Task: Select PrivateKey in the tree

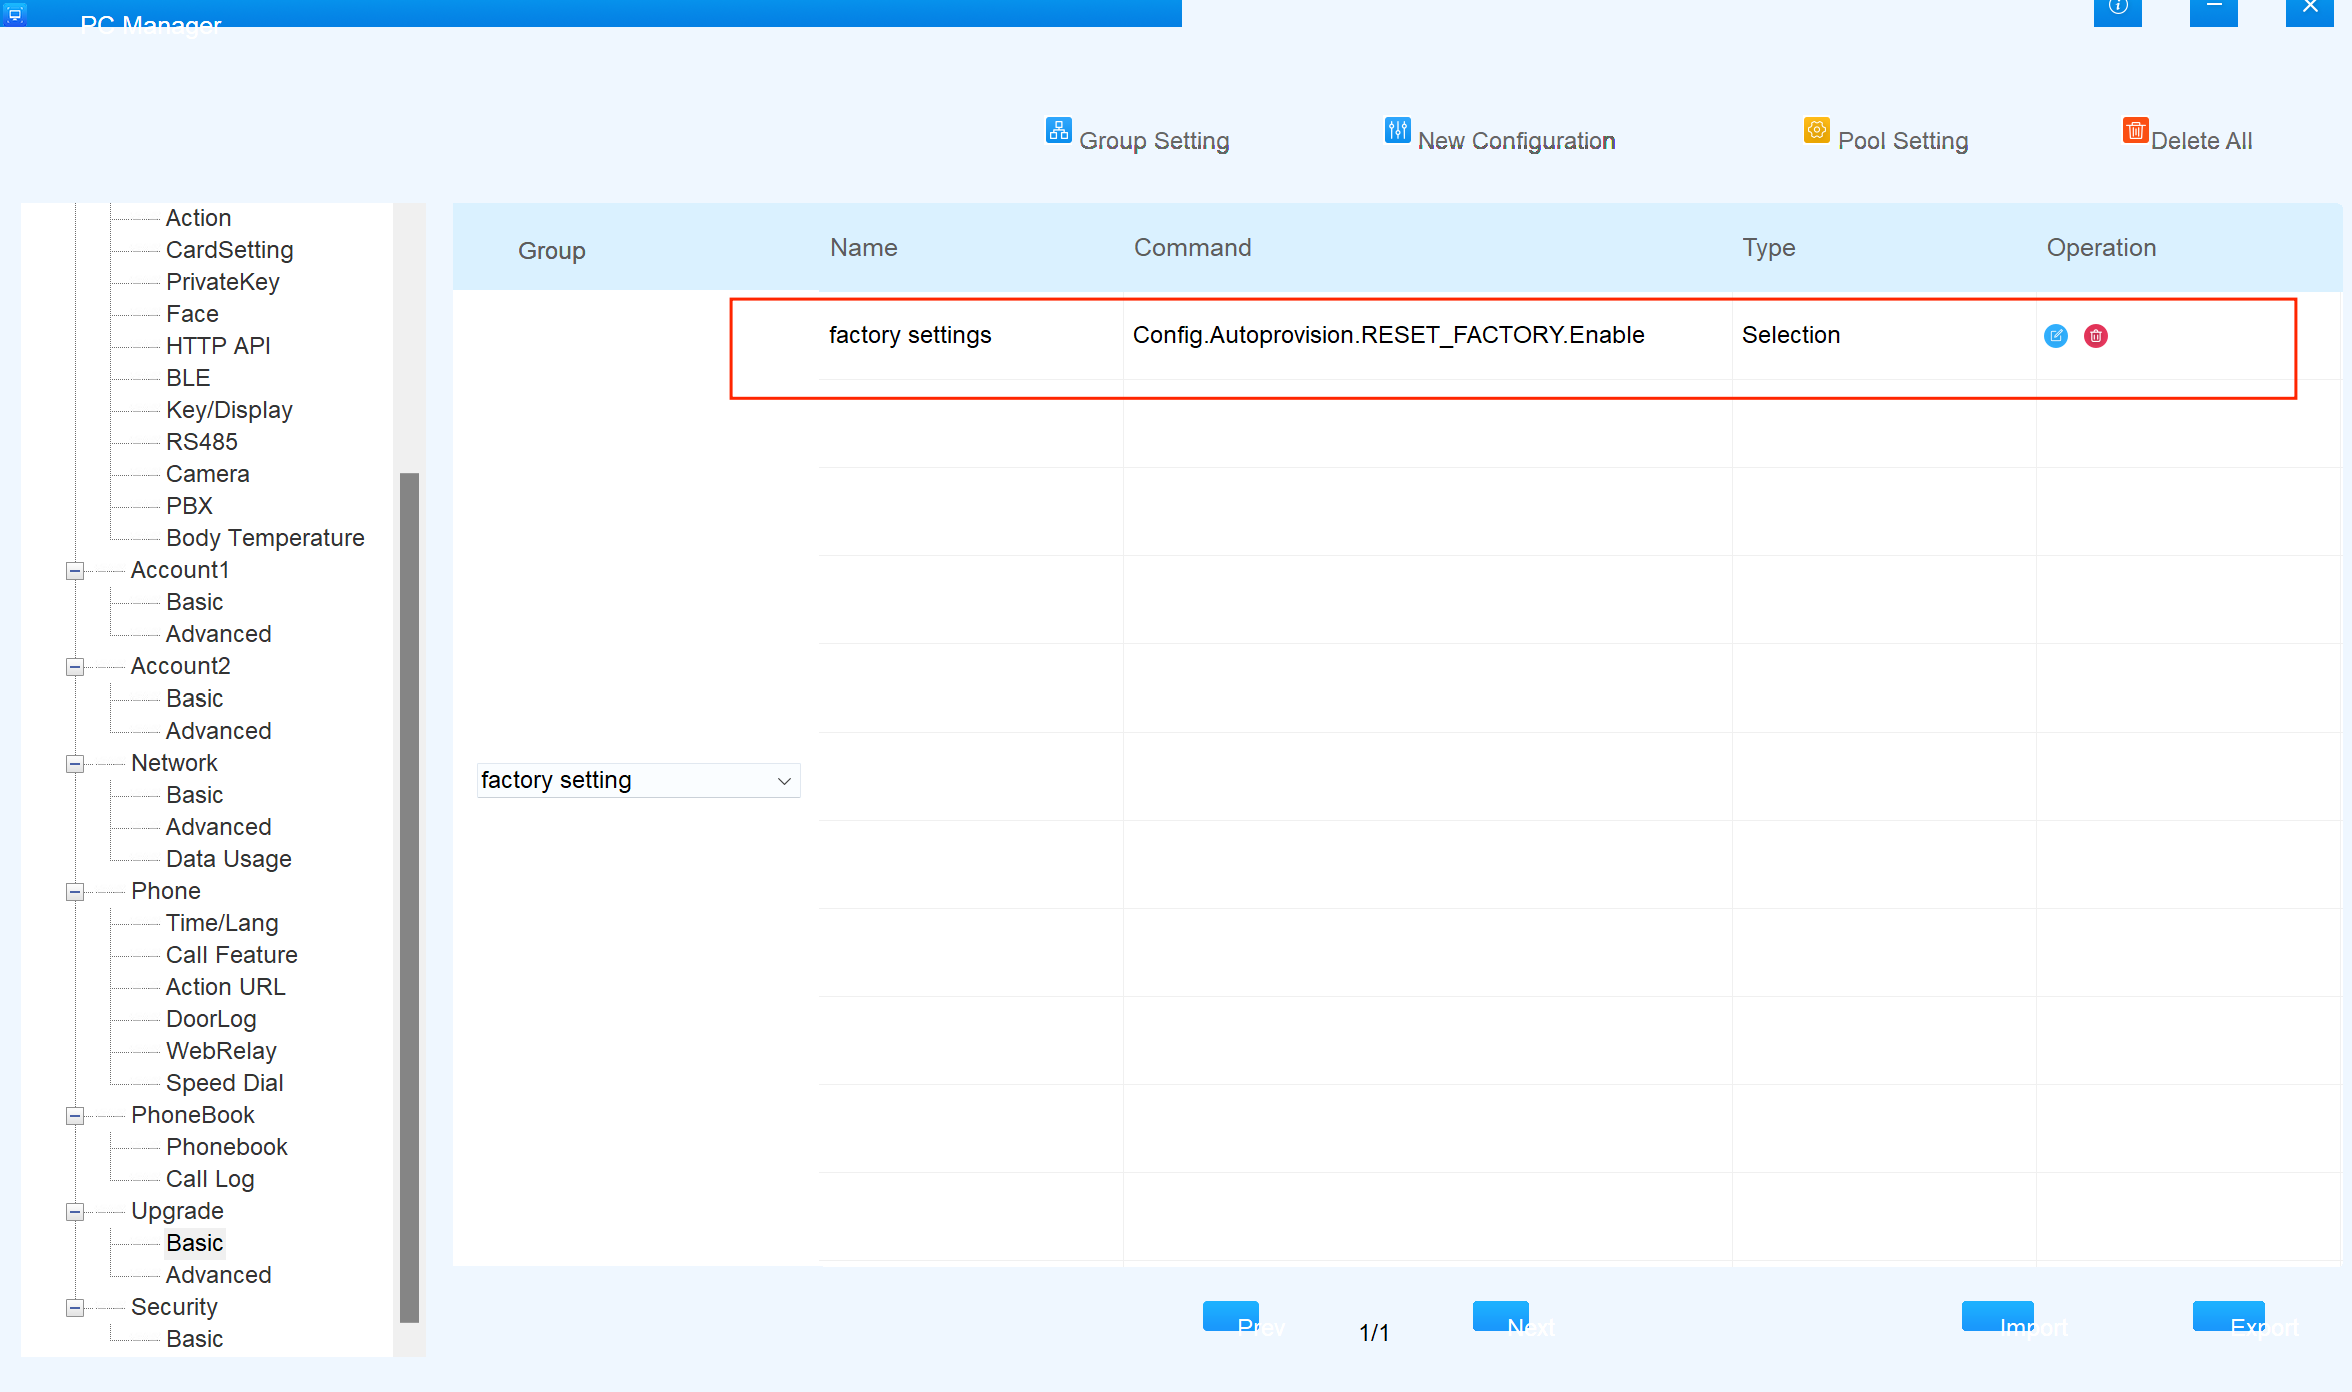Action: pyautogui.click(x=222, y=282)
